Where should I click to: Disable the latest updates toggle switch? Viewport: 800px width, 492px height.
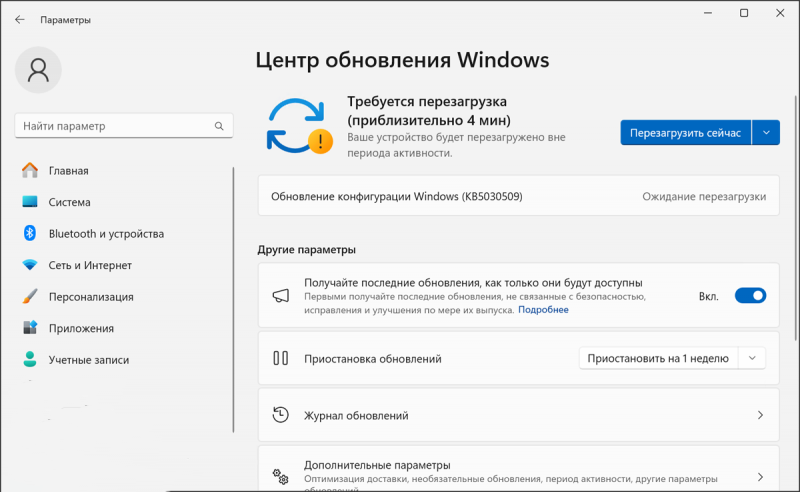pos(750,295)
